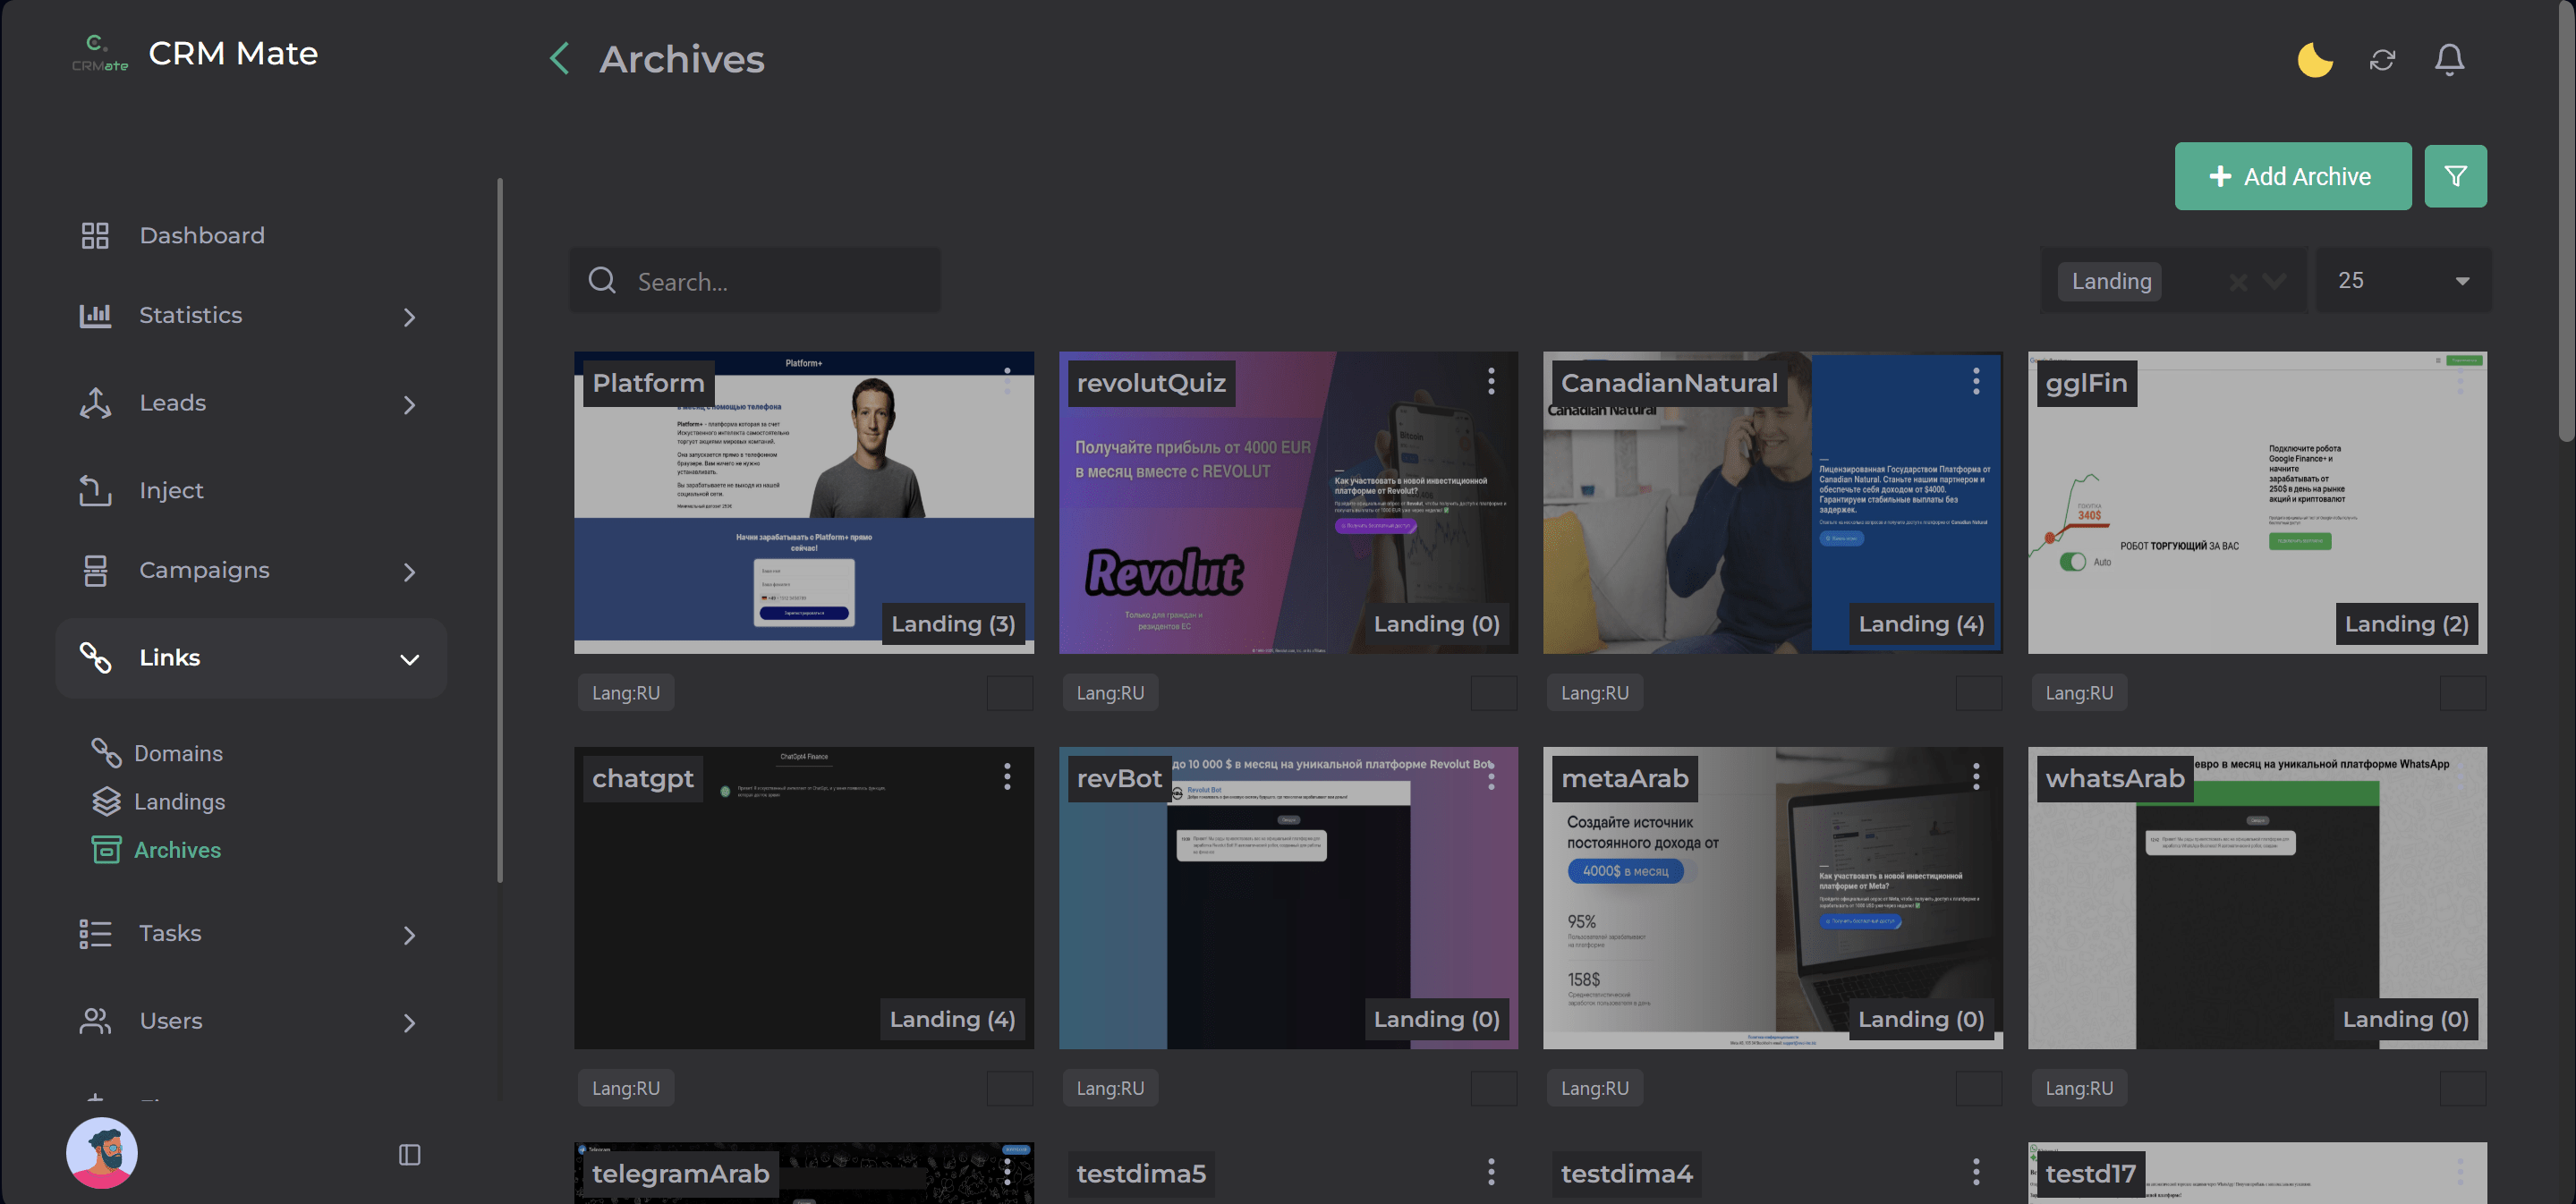Click the CRM Mate logo
2576x1204 pixels.
coord(100,53)
